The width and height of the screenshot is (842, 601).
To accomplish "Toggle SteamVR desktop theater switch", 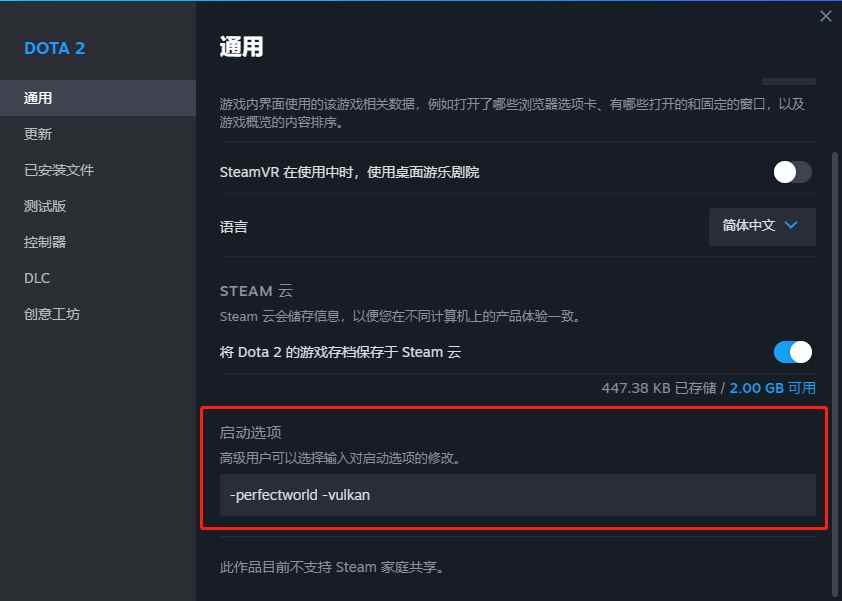I will (x=793, y=172).
